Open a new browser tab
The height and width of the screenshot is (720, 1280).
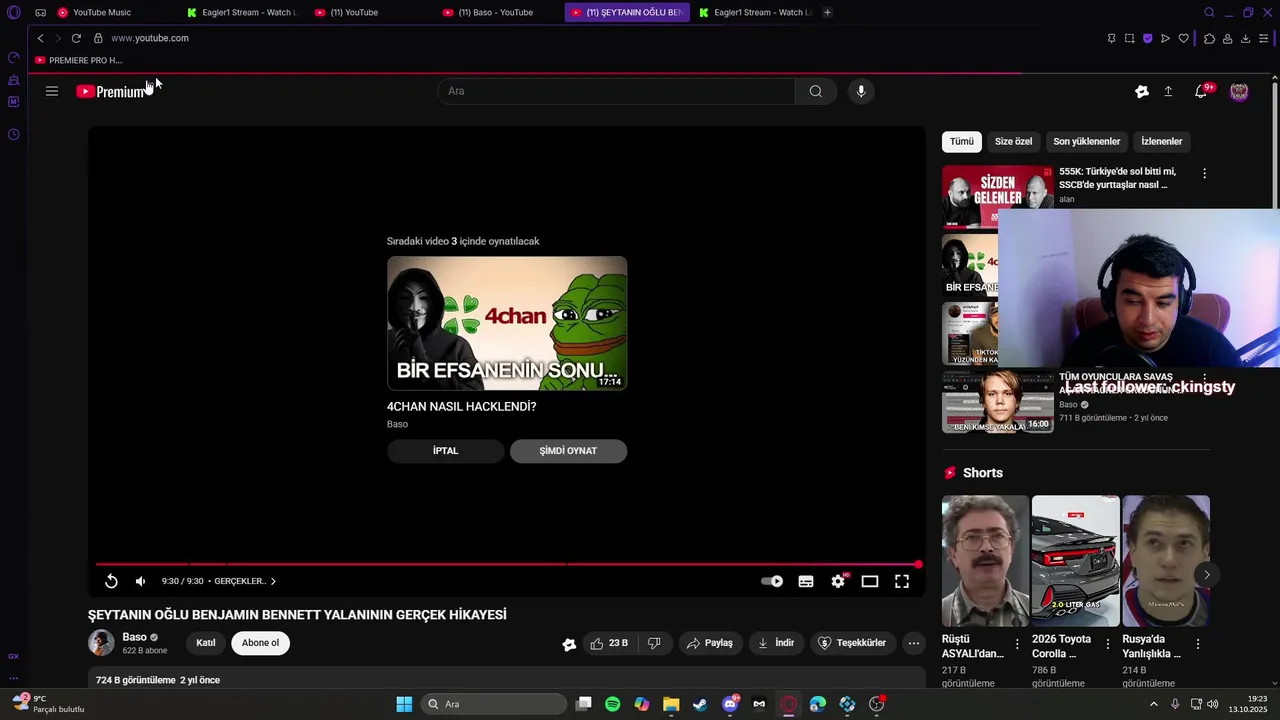point(827,12)
